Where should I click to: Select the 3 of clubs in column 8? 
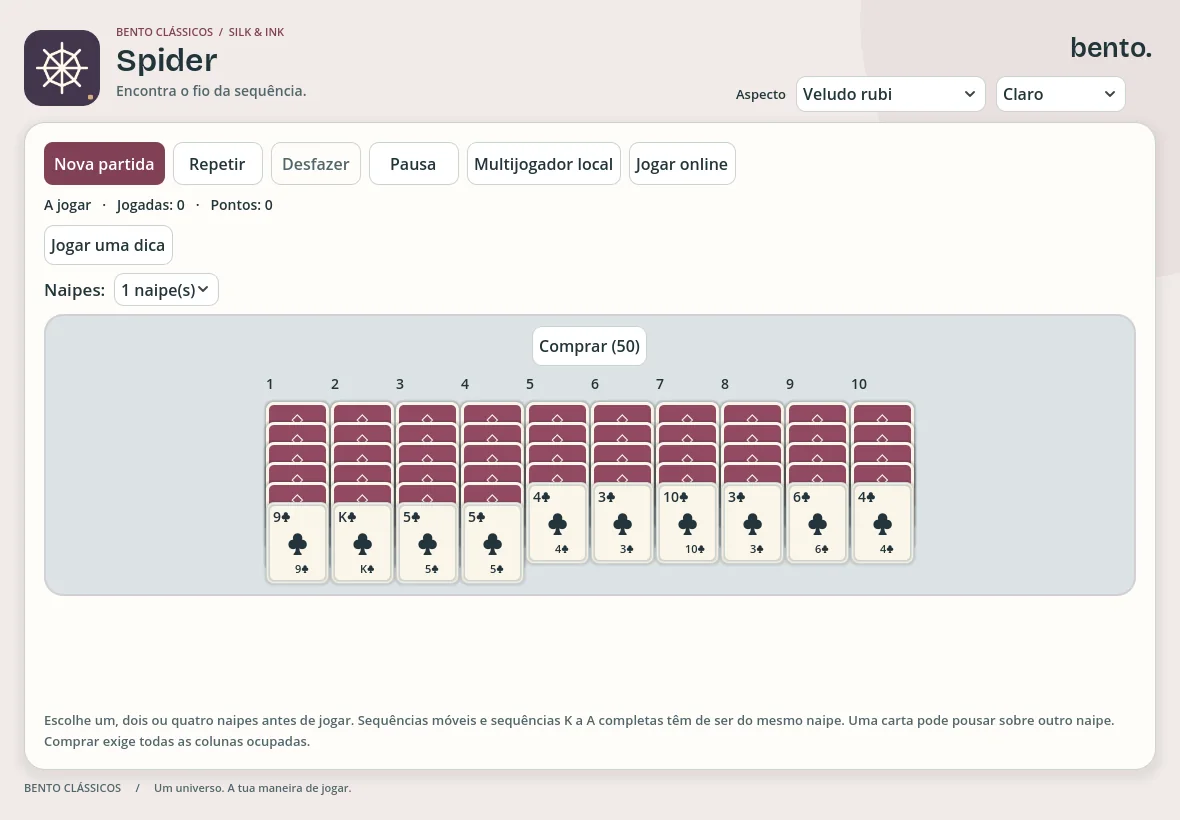tap(753, 524)
